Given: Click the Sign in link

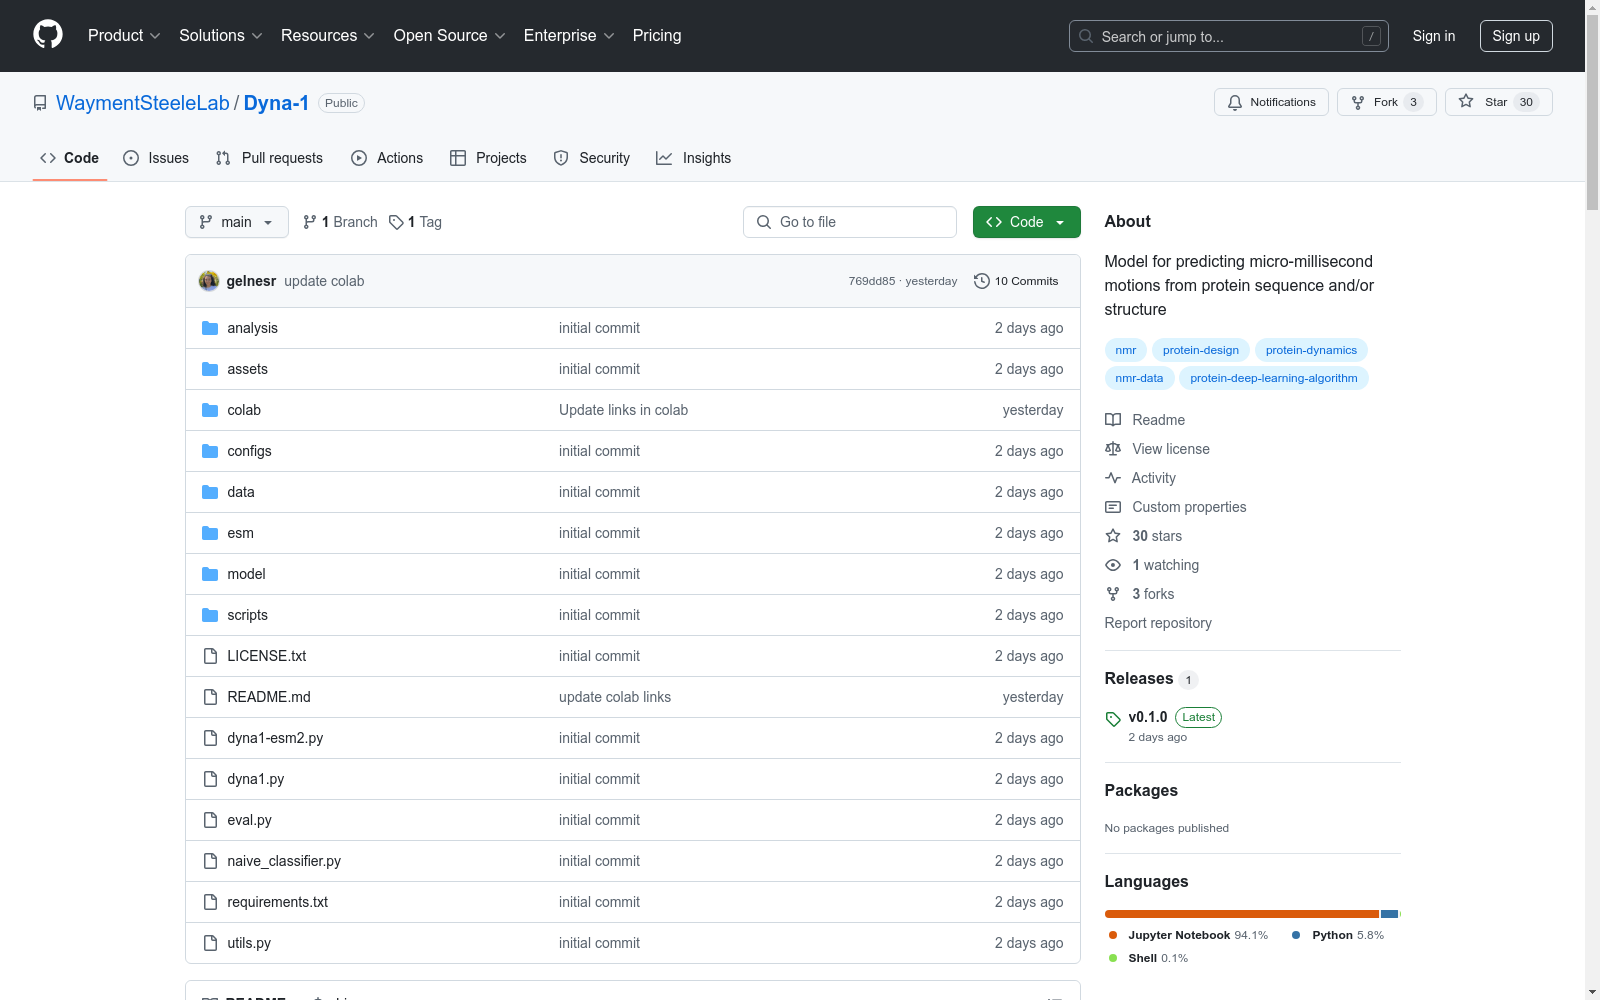Looking at the screenshot, I should (1433, 36).
